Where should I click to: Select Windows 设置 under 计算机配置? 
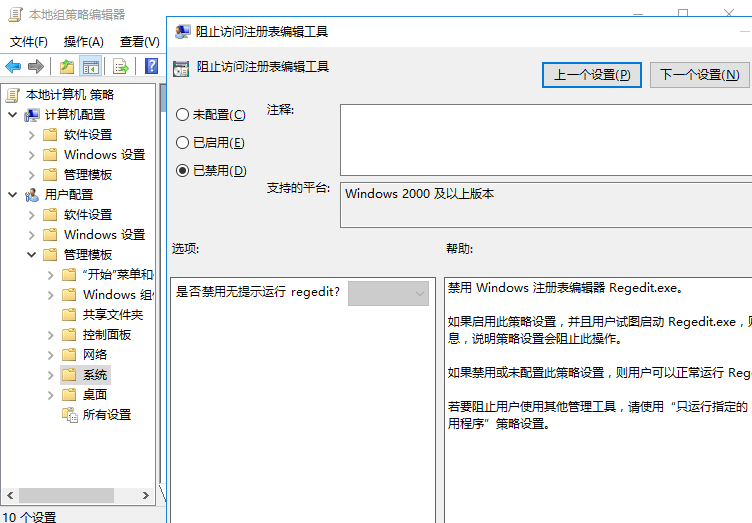pos(105,155)
